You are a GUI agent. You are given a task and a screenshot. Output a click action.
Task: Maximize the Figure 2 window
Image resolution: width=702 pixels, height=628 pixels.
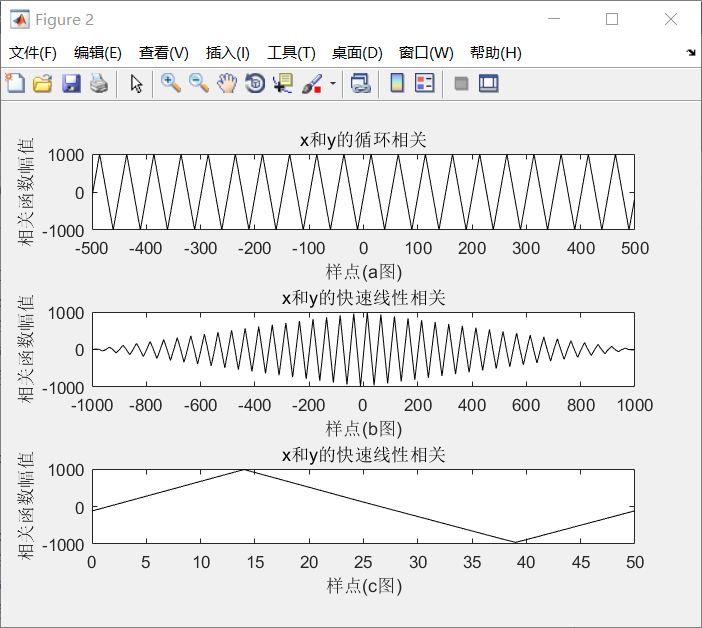pyautogui.click(x=612, y=19)
